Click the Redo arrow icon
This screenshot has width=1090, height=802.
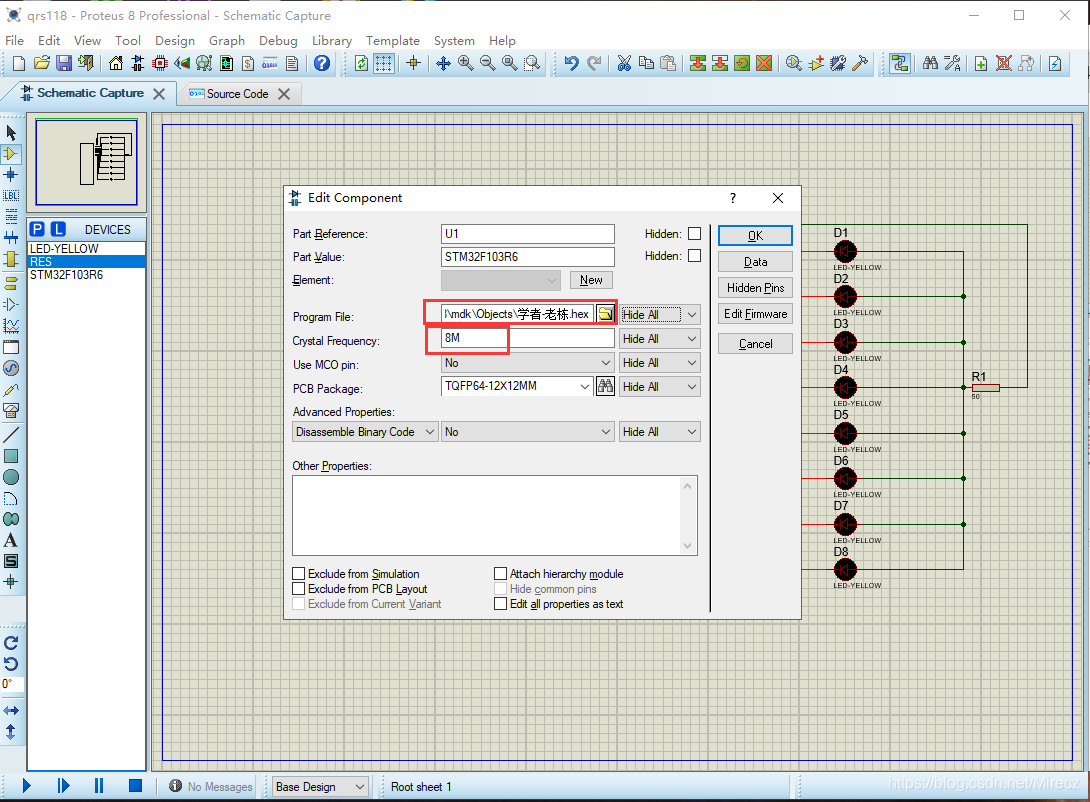[594, 63]
